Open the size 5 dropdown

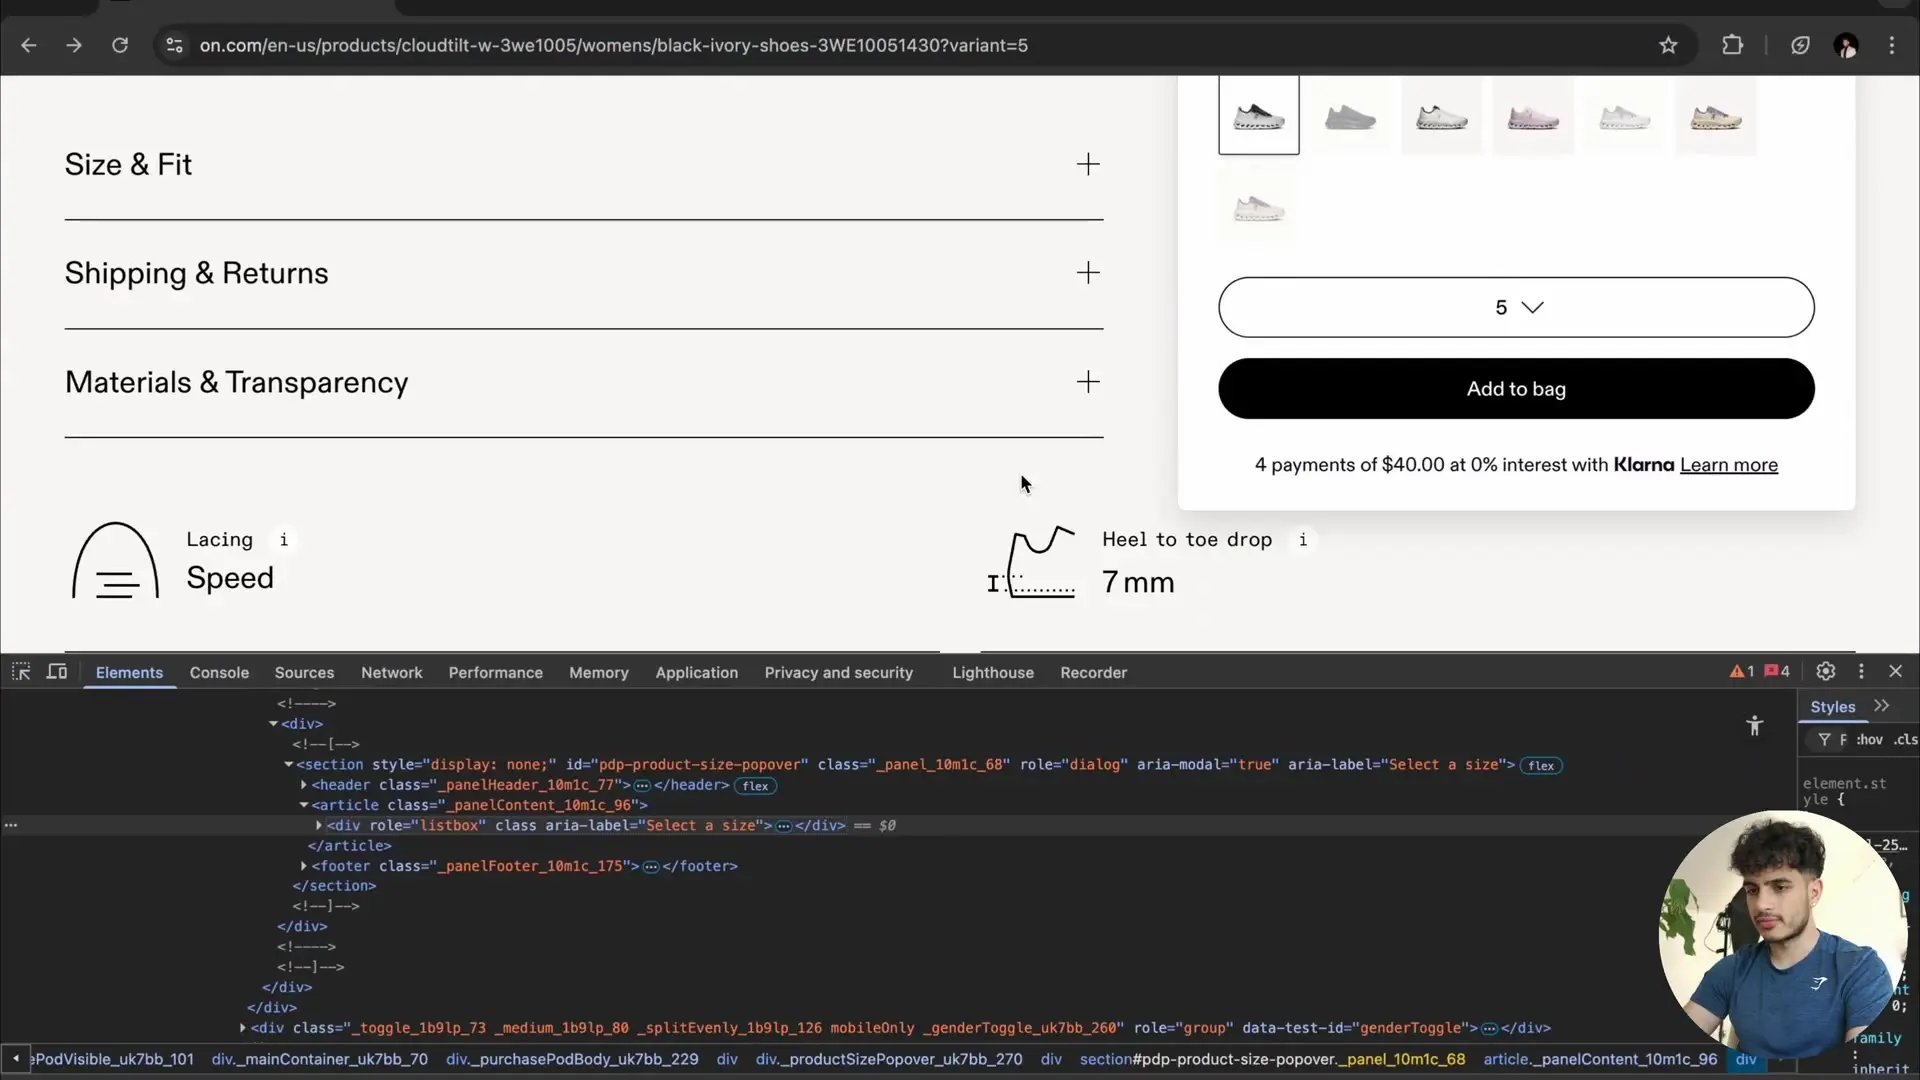coord(1516,307)
